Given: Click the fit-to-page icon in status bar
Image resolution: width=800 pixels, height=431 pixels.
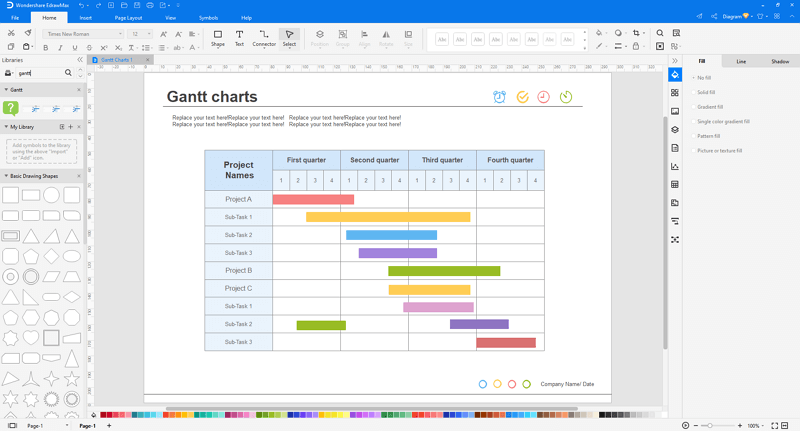Looking at the screenshot, I should [x=774, y=425].
